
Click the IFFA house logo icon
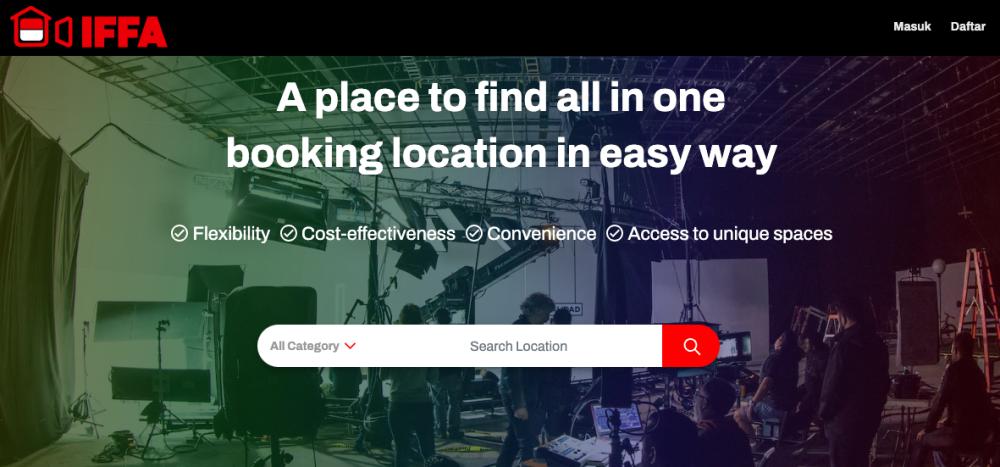[30, 27]
